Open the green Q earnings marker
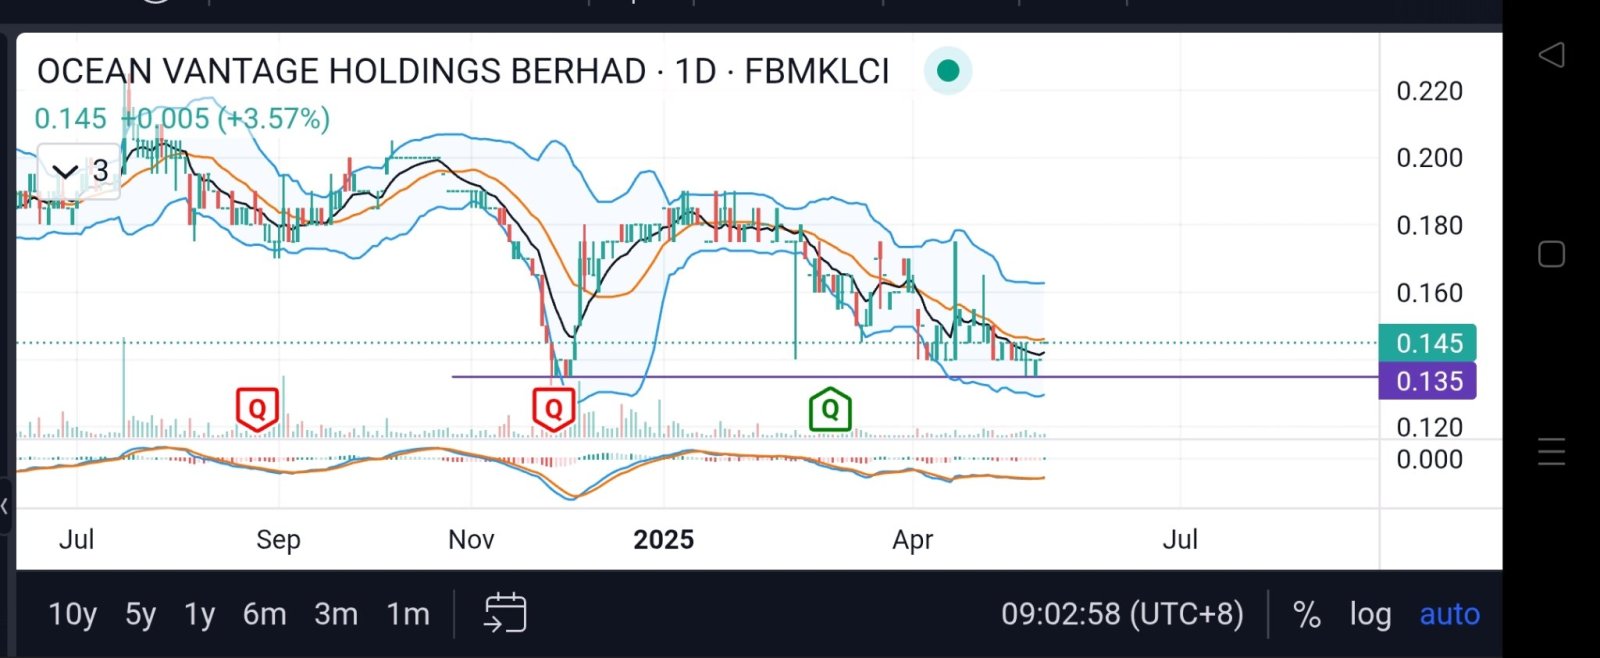This screenshot has width=1600, height=658. pos(830,409)
